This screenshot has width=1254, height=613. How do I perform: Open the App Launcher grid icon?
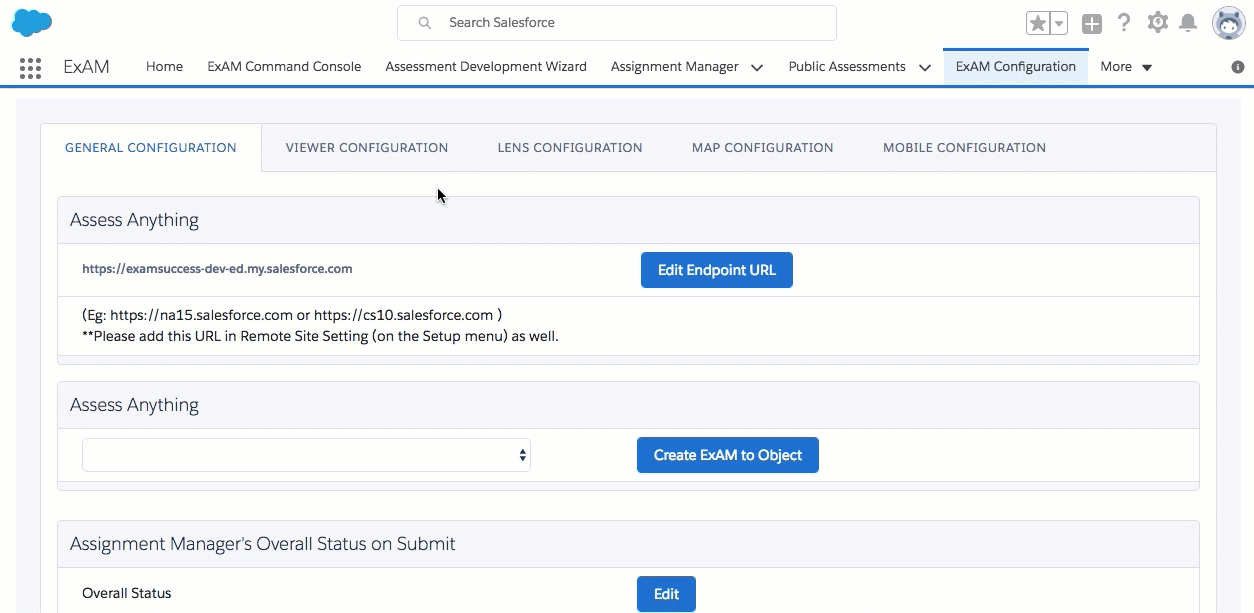[30, 68]
